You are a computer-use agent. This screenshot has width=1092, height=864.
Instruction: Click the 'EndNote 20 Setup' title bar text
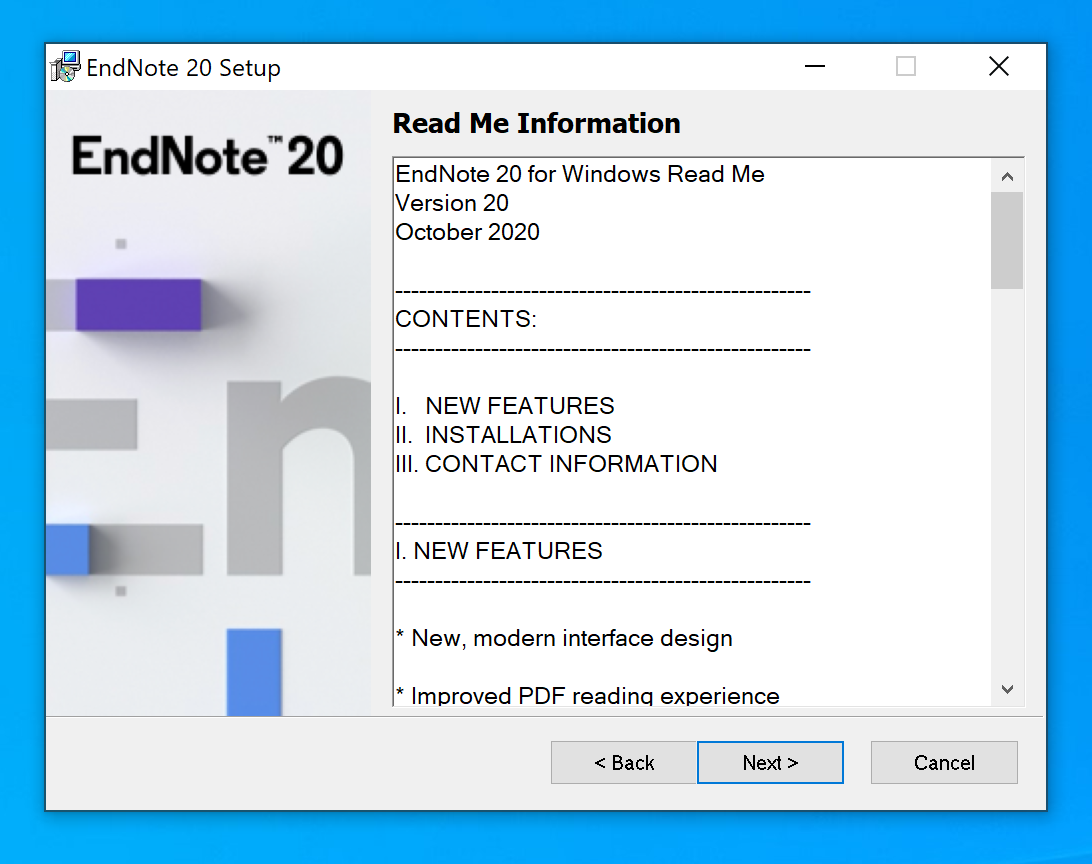[183, 68]
